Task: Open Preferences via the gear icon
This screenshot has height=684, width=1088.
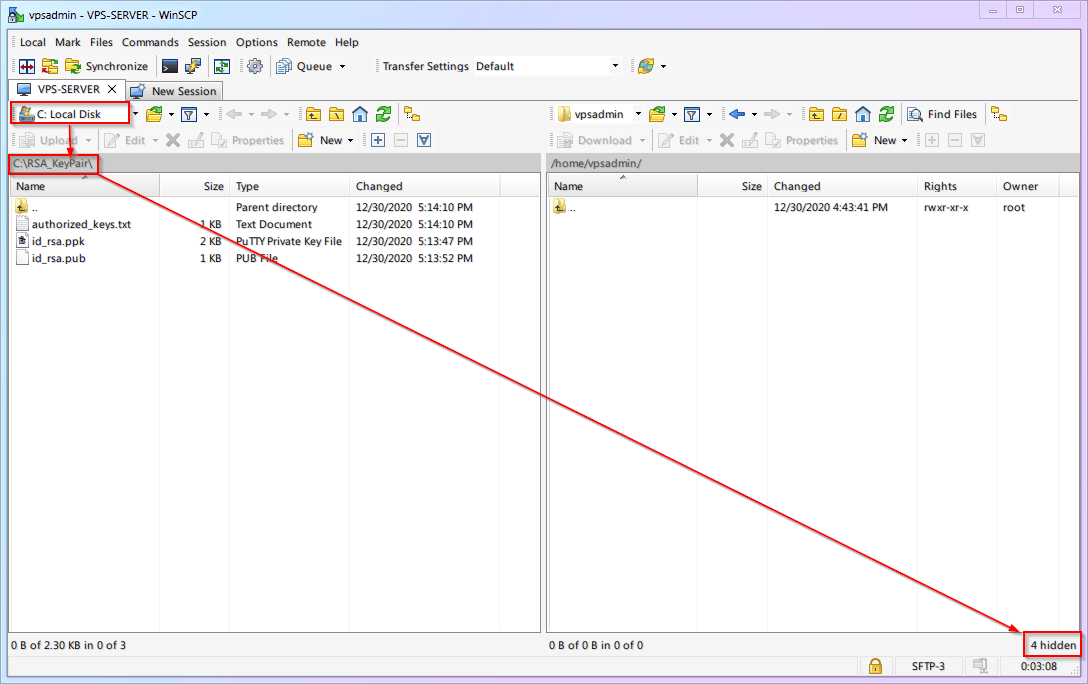Action: [x=255, y=66]
